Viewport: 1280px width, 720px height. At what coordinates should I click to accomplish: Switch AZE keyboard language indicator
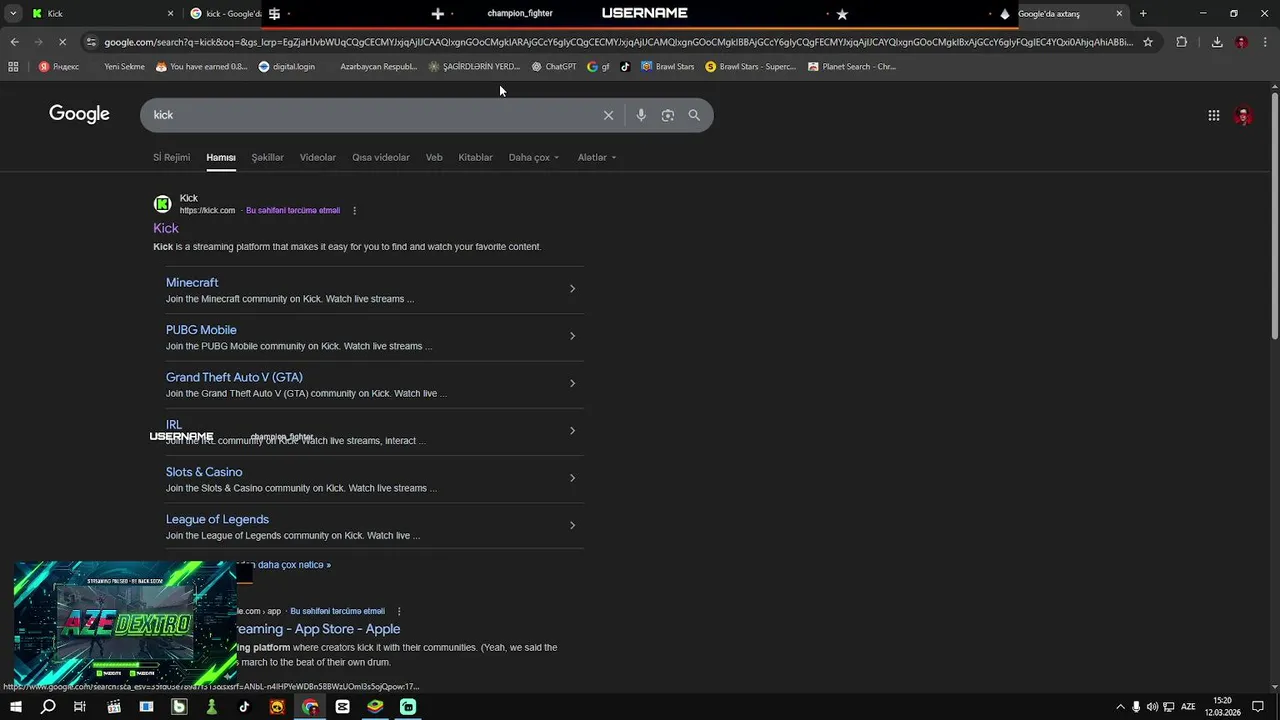pos(1189,707)
